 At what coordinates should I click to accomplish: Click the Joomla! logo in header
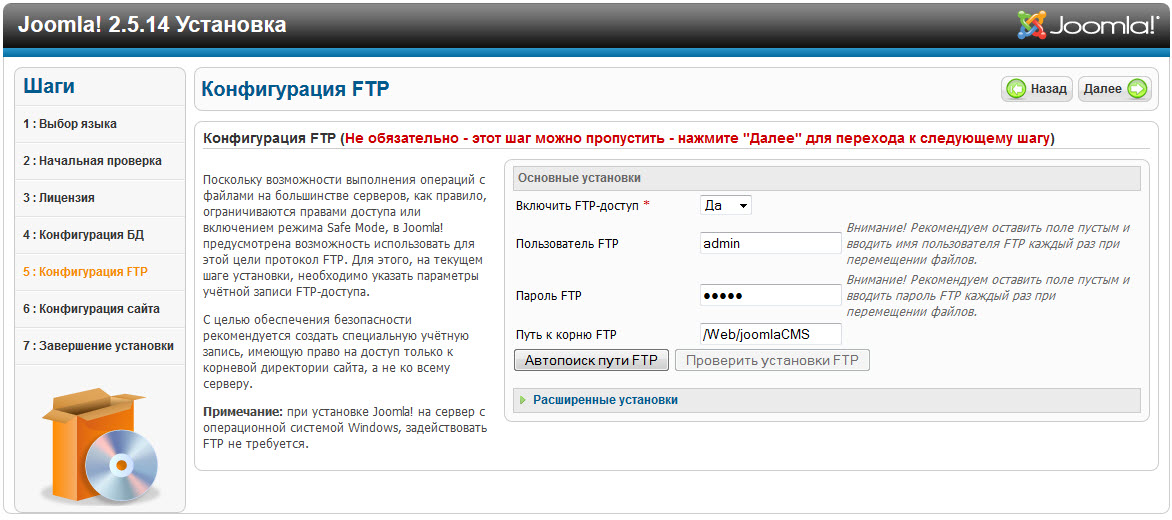[x=1087, y=25]
